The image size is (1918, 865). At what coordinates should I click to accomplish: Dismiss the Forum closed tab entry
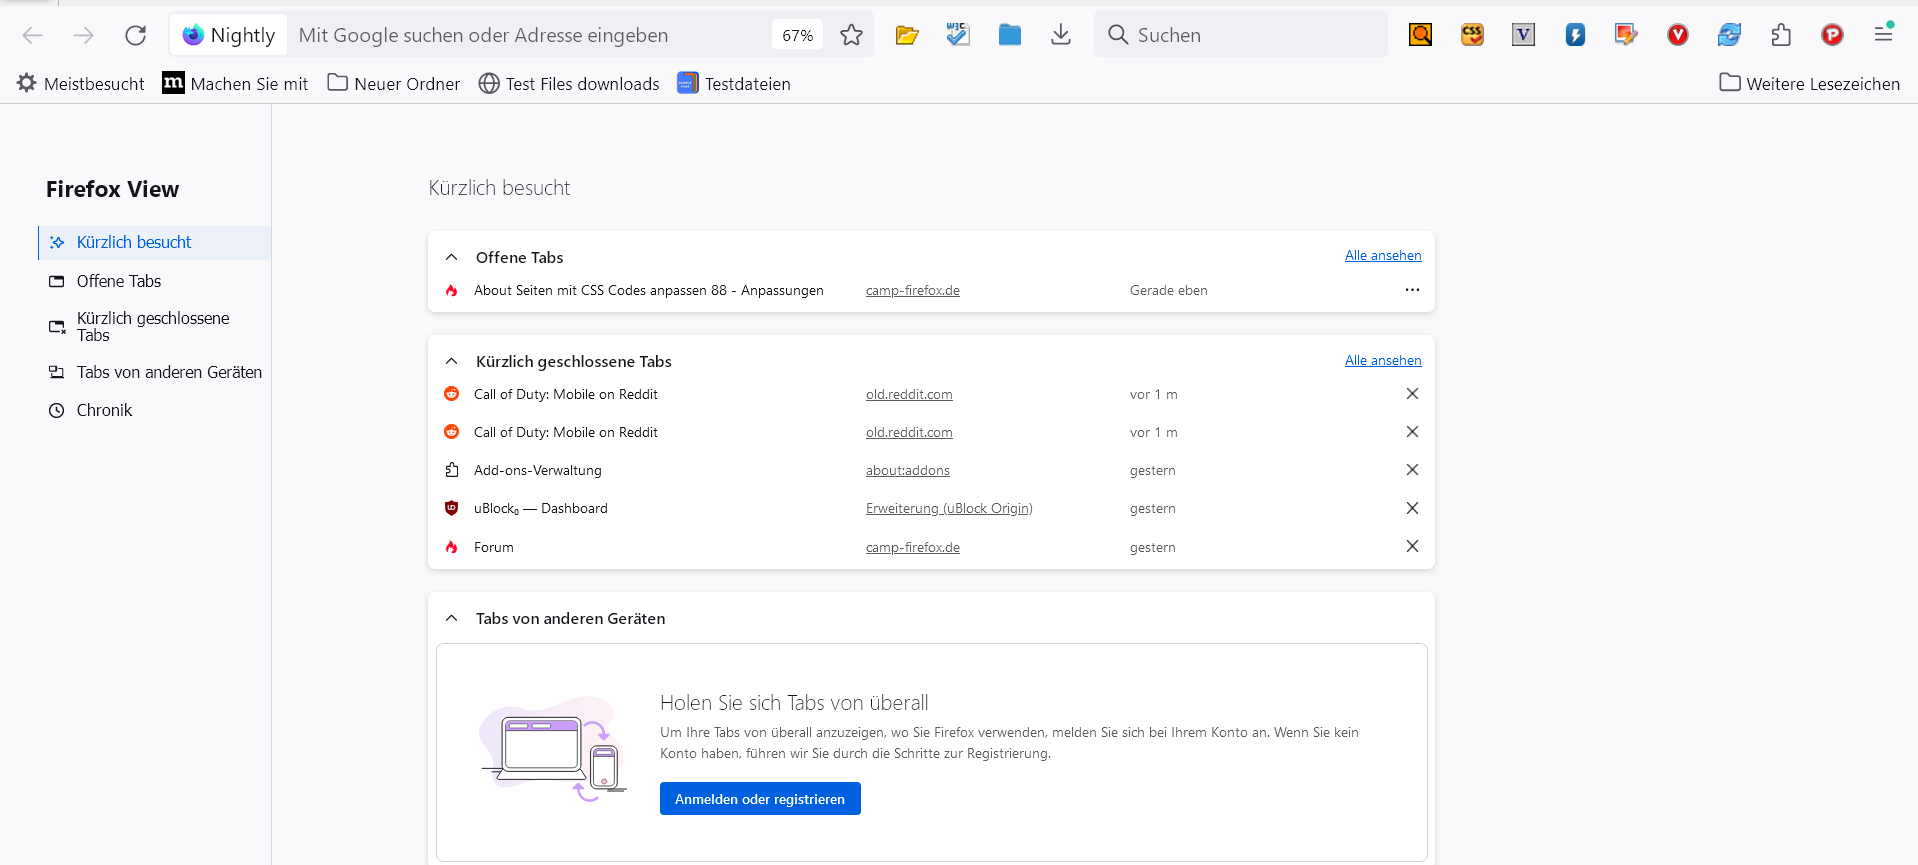(x=1412, y=546)
